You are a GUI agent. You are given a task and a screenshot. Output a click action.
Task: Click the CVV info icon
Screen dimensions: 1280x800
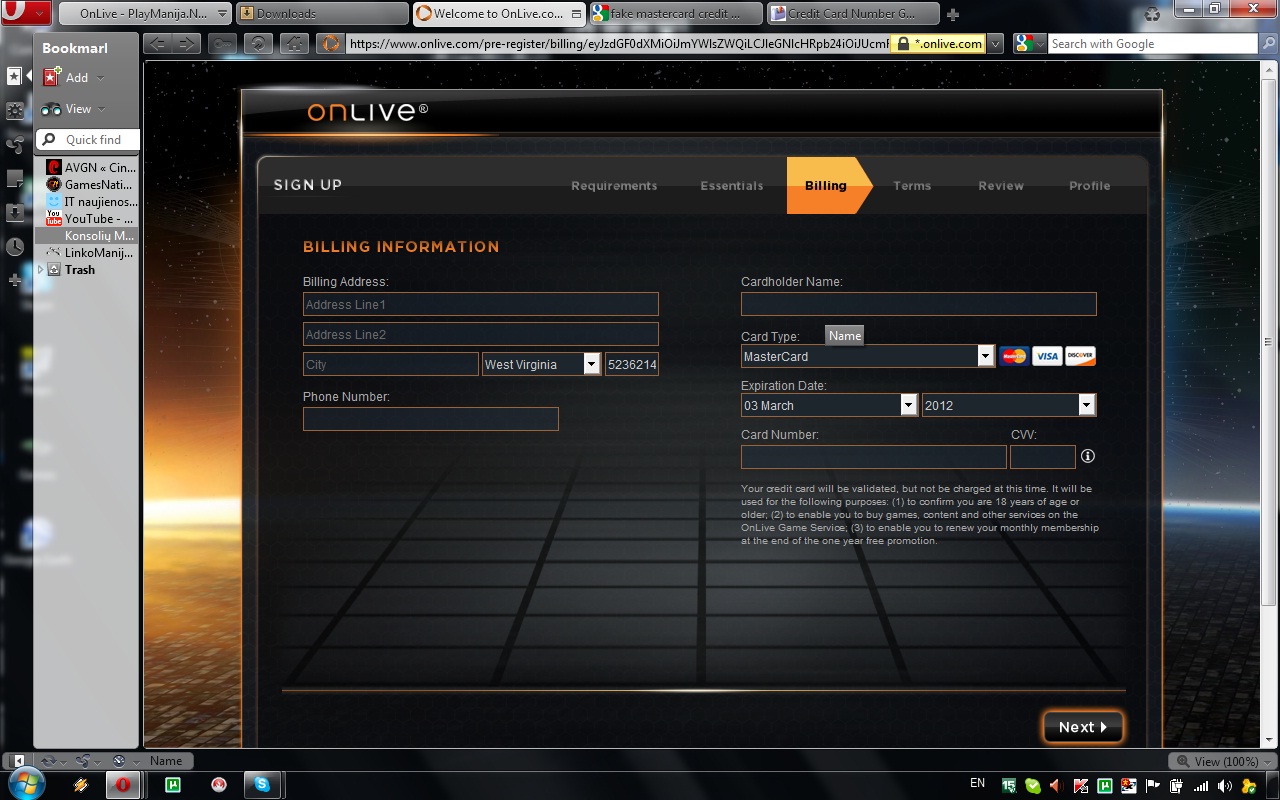tap(1088, 456)
